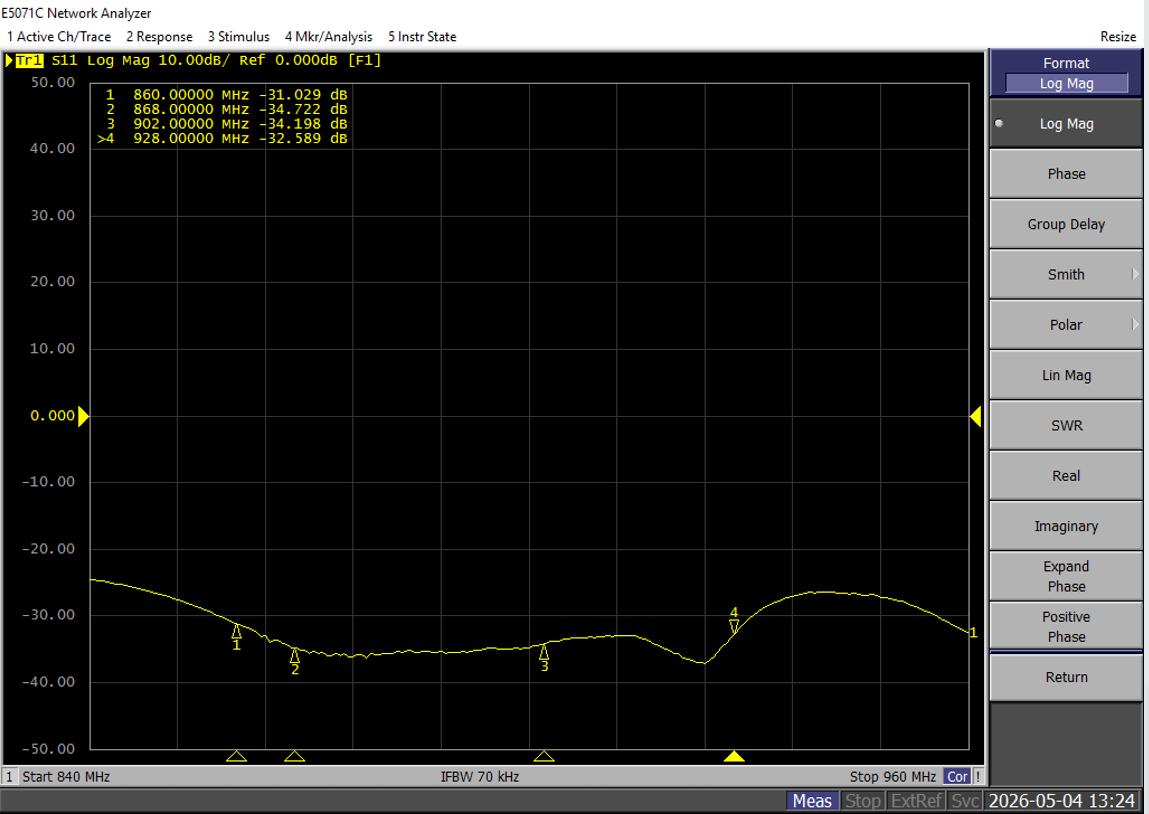Click right reference position arrow
This screenshot has width=1149, height=814.
tap(975, 416)
